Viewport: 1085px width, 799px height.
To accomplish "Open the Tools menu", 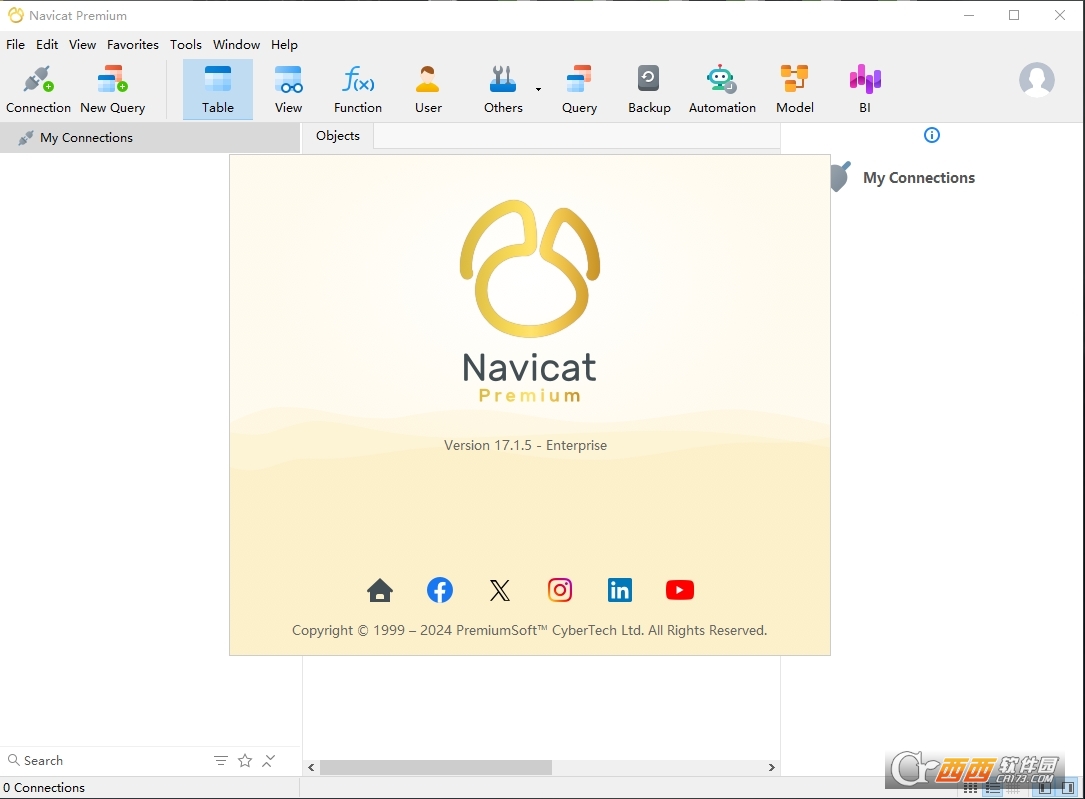I will point(186,44).
